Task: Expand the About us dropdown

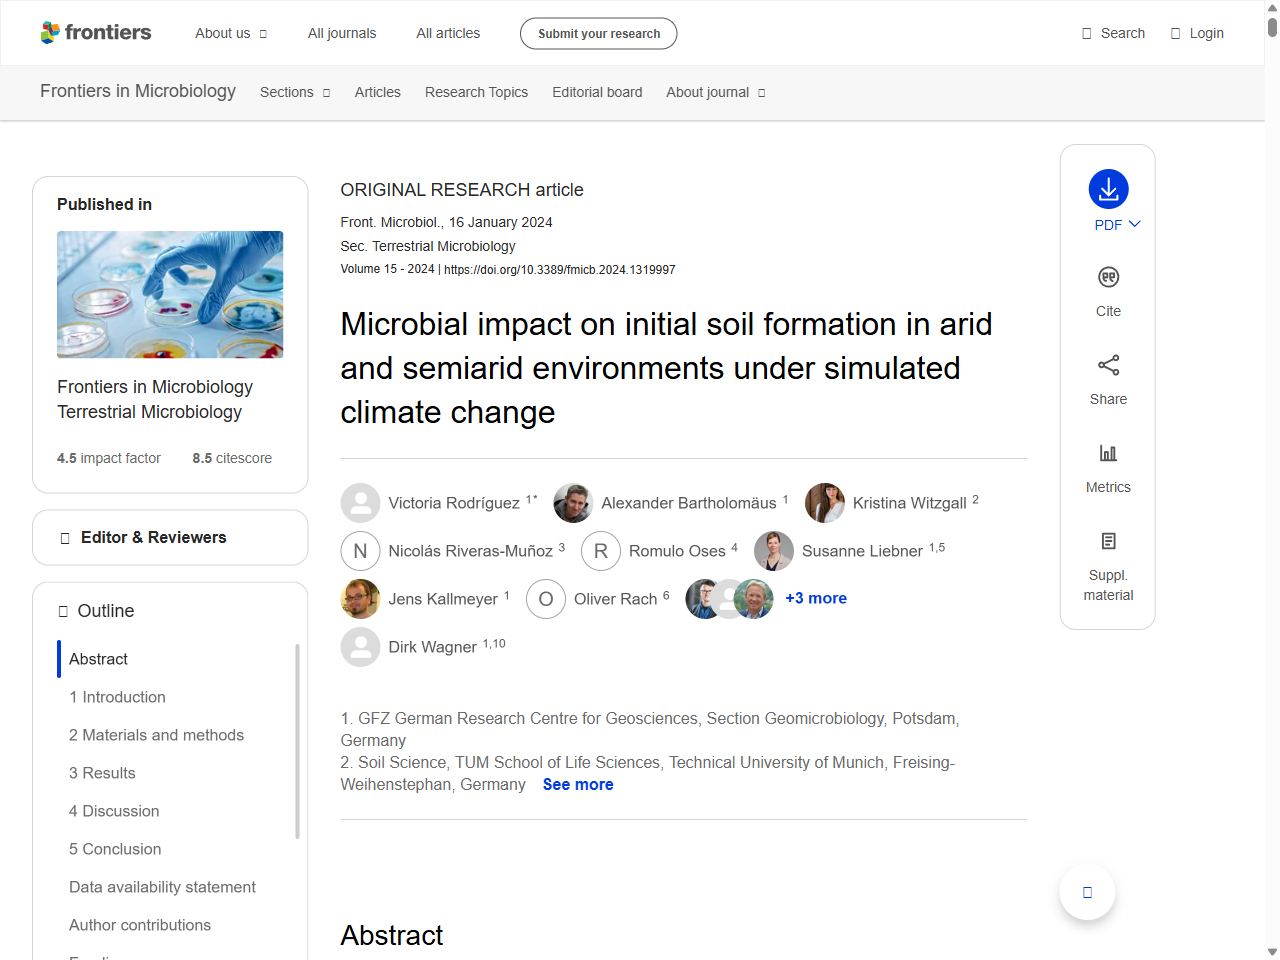Action: (231, 33)
